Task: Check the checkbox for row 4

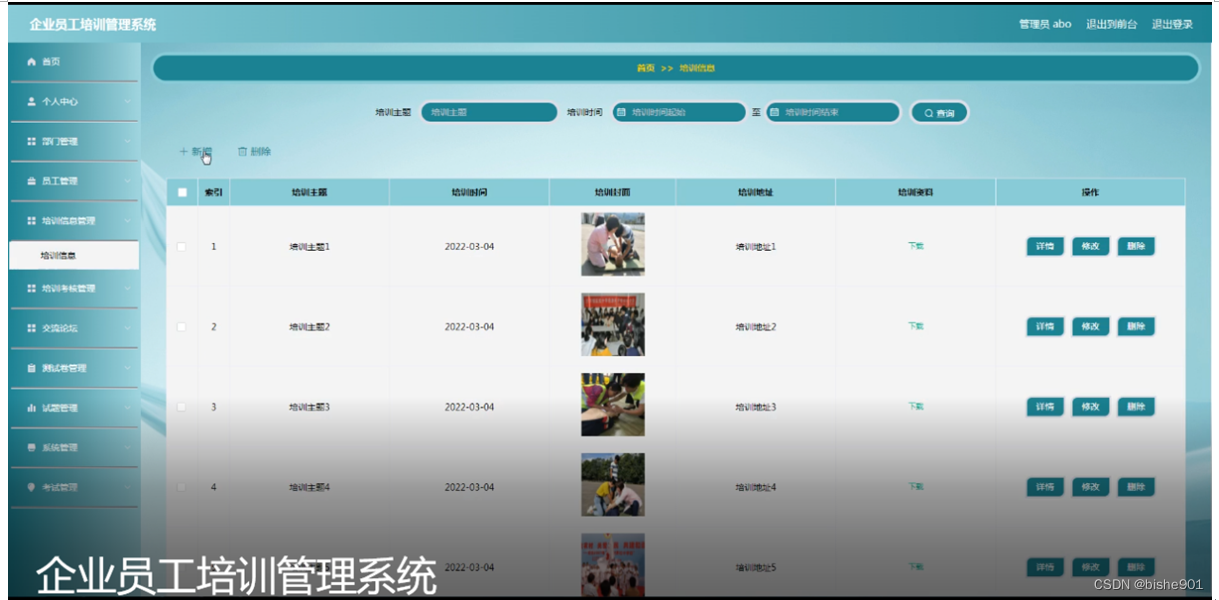Action: (182, 487)
